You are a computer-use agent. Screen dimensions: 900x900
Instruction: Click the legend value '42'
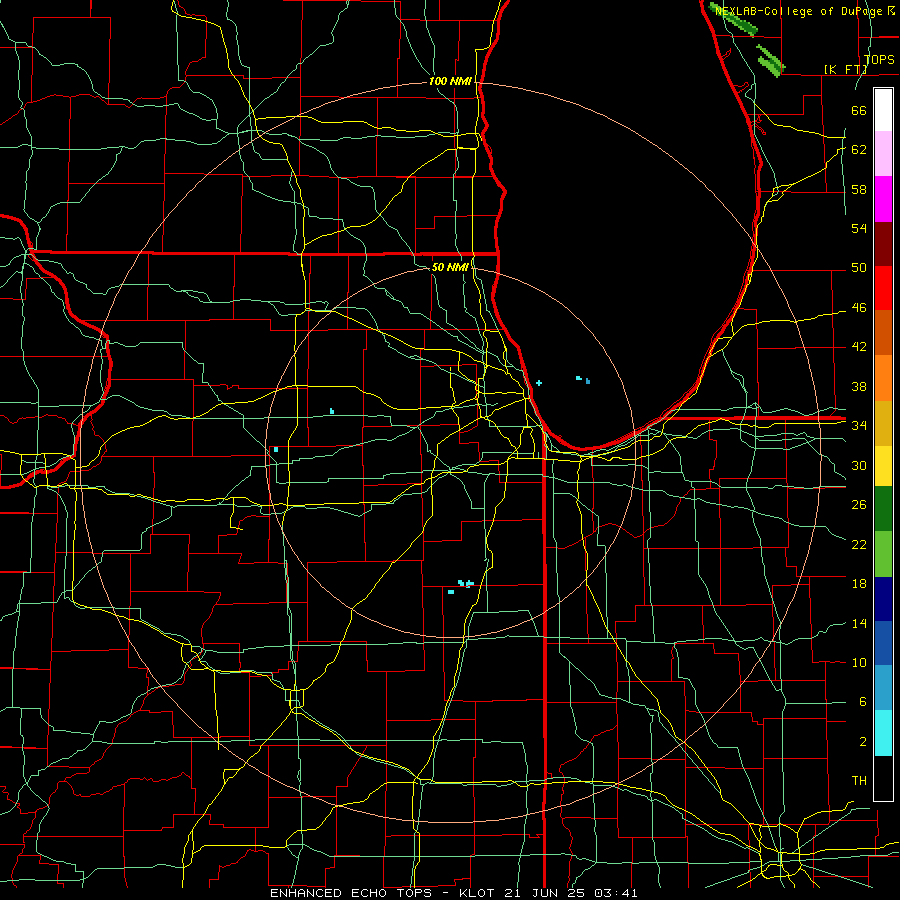[x=859, y=347]
